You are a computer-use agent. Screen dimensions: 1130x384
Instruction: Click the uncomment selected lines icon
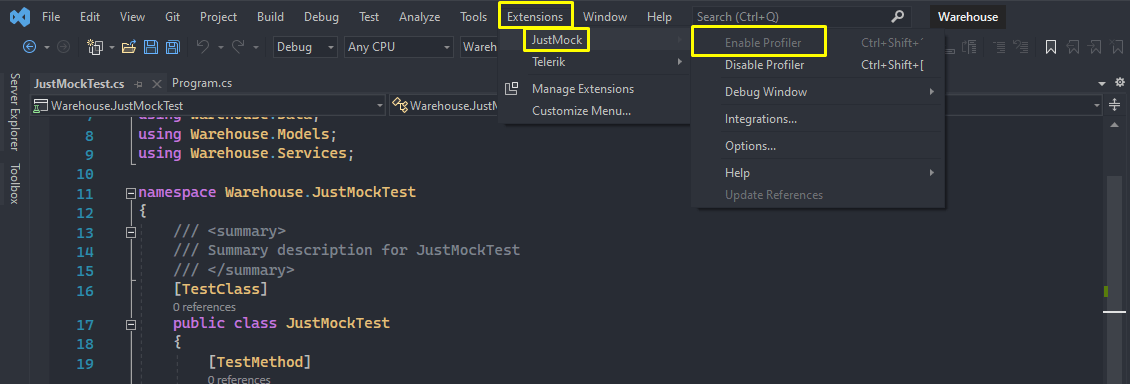tap(1020, 47)
